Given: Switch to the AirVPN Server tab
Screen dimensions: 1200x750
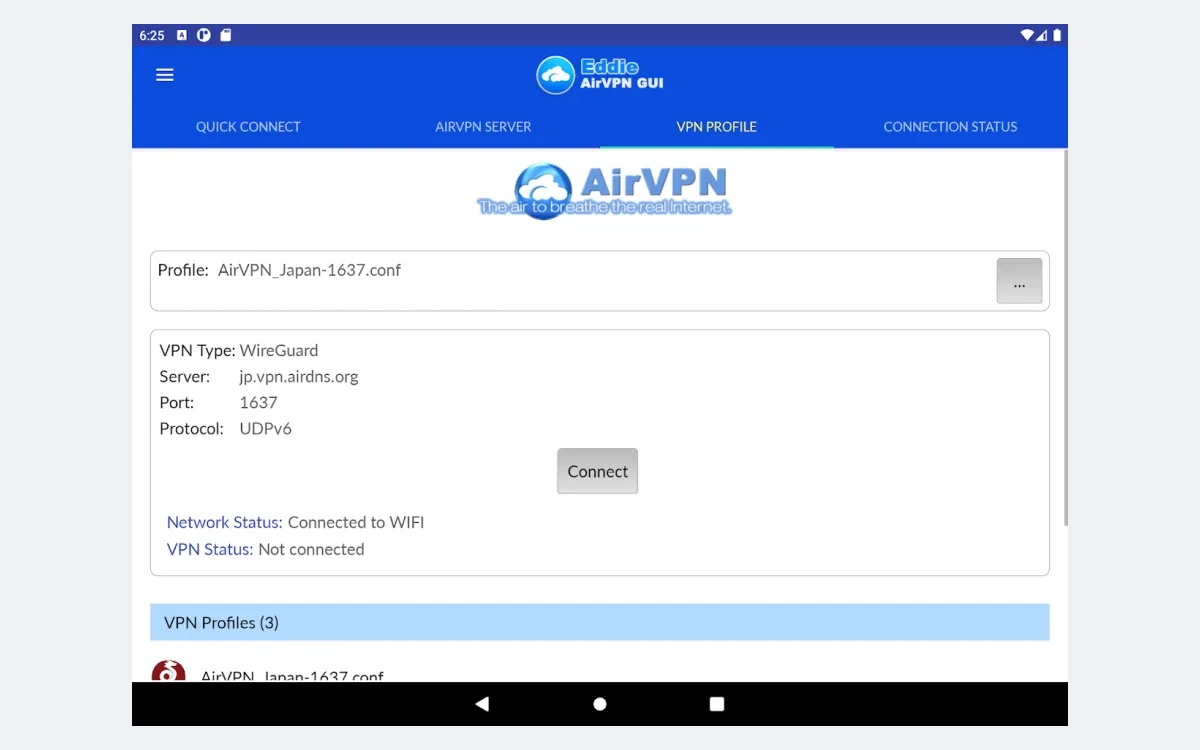Looking at the screenshot, I should pyautogui.click(x=483, y=127).
